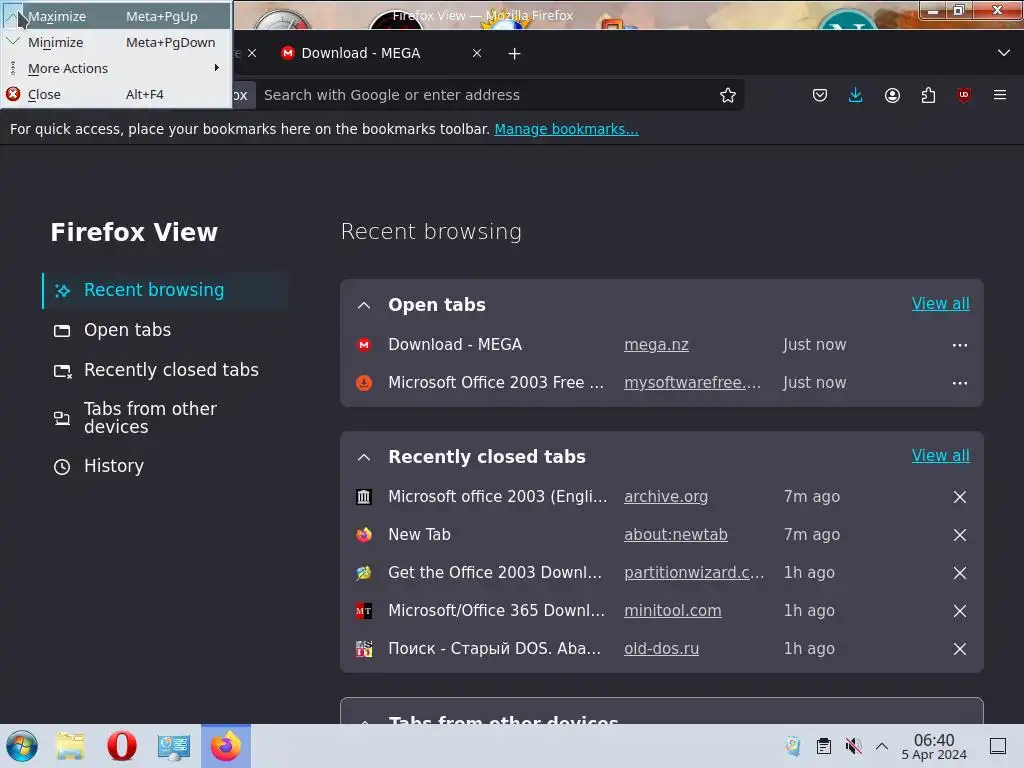The height and width of the screenshot is (768, 1024).
Task: Reopen Microsoft/Office 365 Downl... tab
Action: coord(496,611)
